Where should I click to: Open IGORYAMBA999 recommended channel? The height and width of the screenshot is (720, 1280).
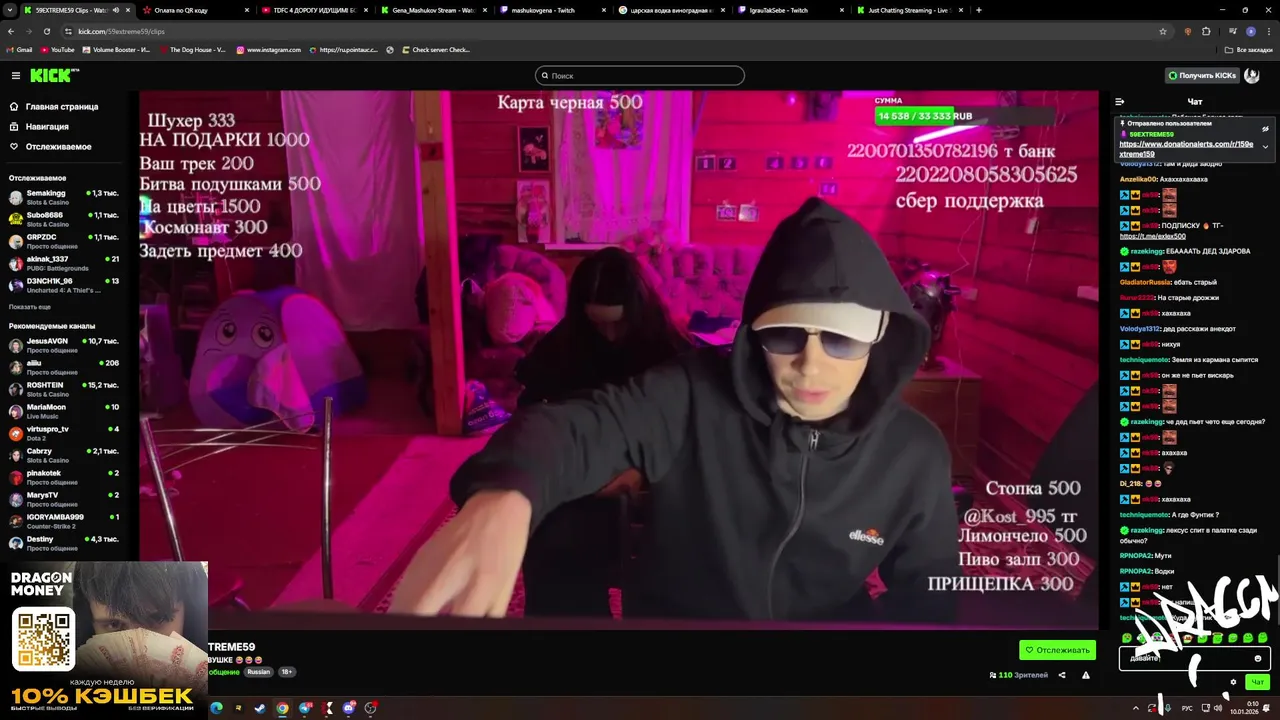[x=63, y=521]
